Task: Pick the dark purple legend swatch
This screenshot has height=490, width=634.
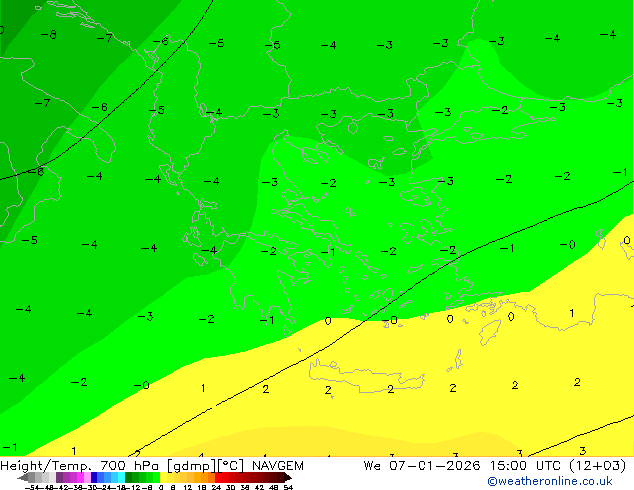Action: 59,477
